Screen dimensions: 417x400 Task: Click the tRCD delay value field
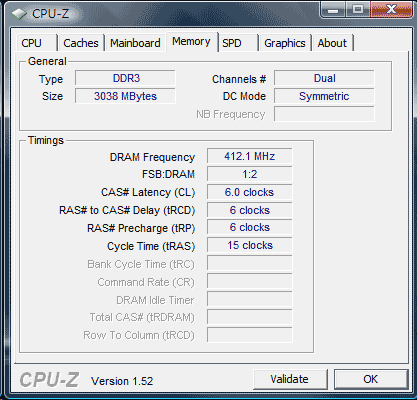click(x=250, y=210)
